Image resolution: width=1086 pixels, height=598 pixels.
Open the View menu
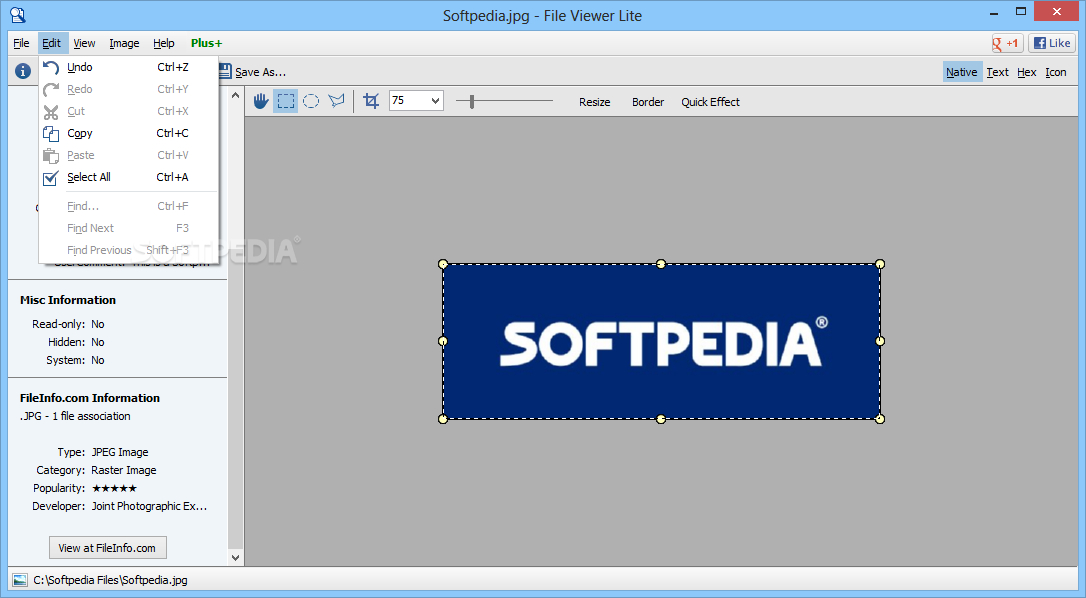coord(84,43)
